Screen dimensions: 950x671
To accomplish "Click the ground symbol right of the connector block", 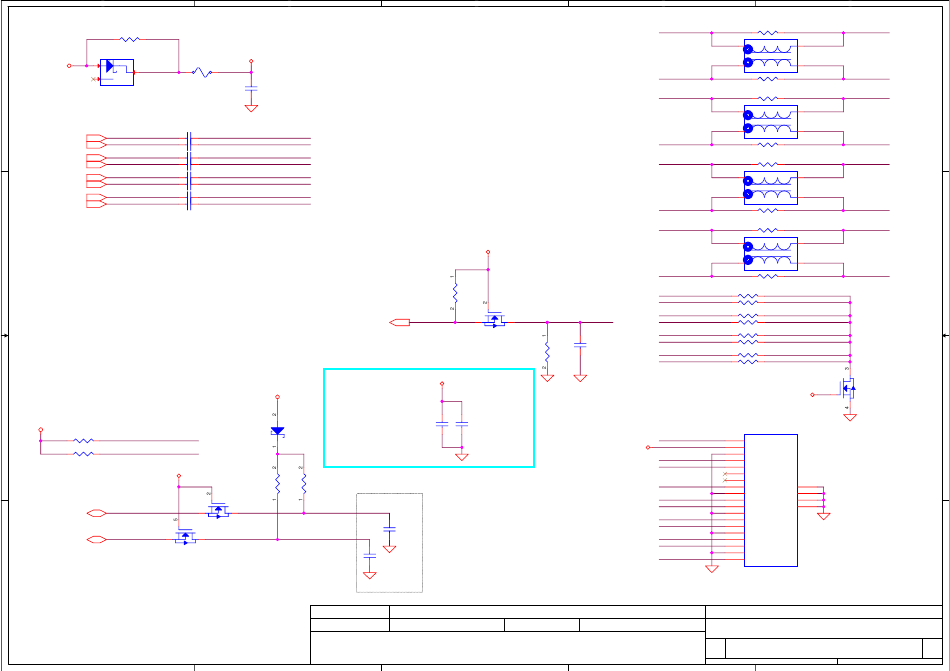I will click(x=823, y=516).
